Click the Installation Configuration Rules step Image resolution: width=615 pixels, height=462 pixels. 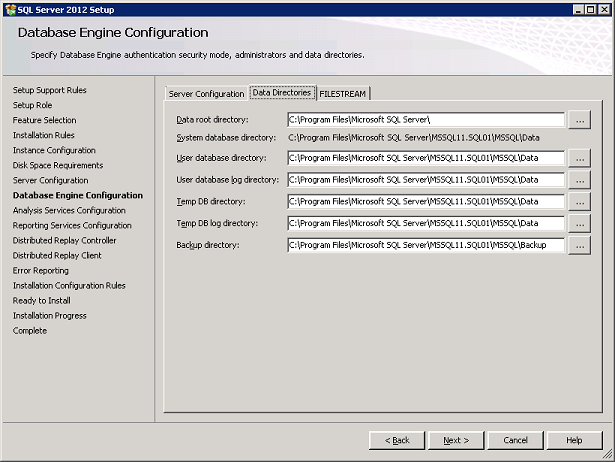(69, 286)
